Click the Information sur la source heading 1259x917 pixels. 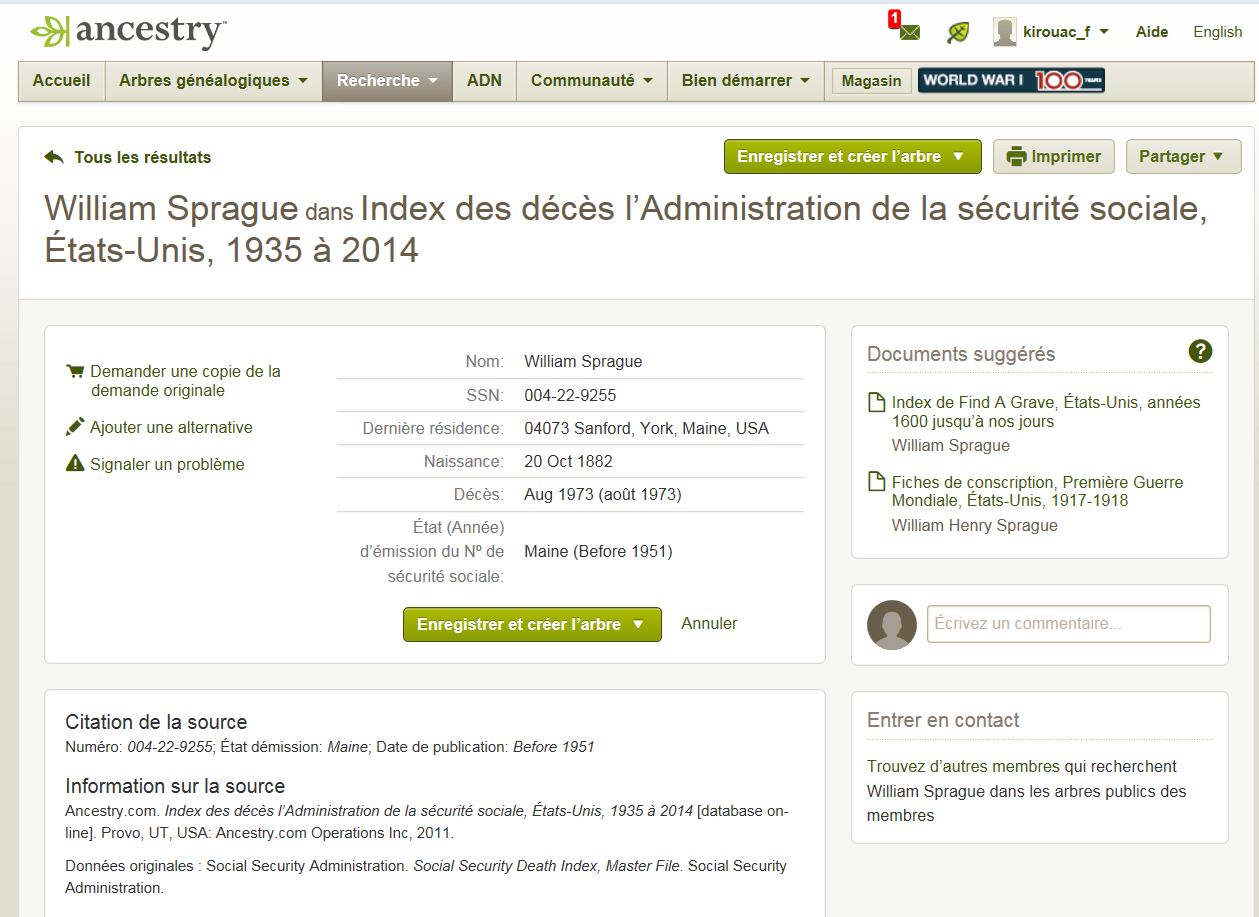tap(175, 786)
